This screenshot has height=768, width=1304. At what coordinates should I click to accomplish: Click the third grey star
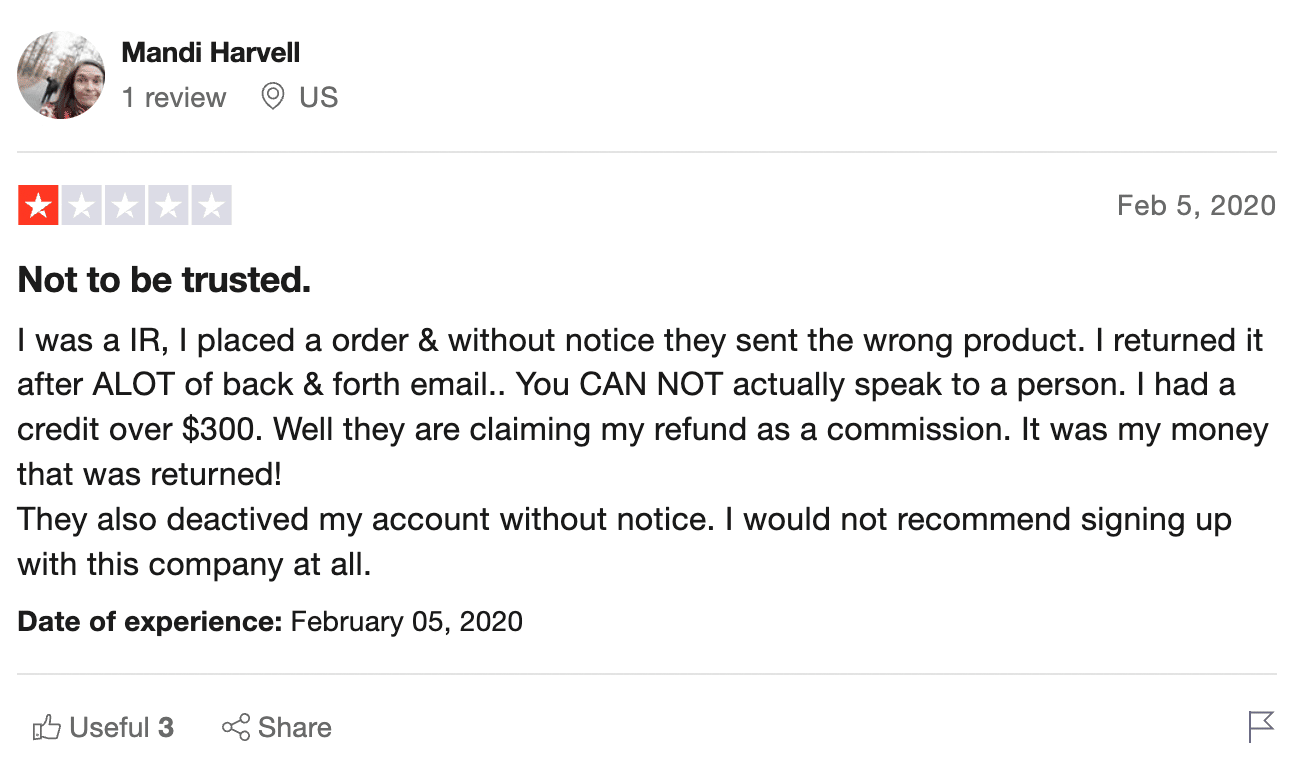click(125, 205)
